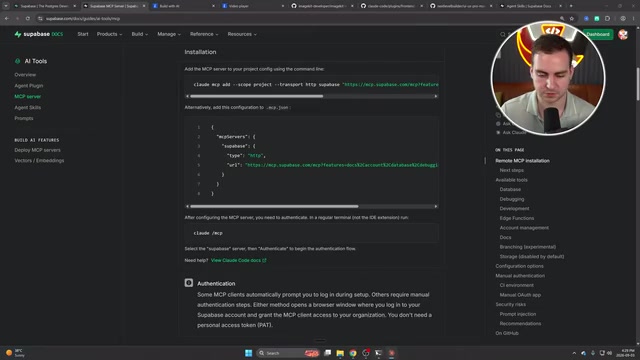Jump to Edge Functions in page outline
The image size is (640, 360).
pyautogui.click(x=516, y=218)
